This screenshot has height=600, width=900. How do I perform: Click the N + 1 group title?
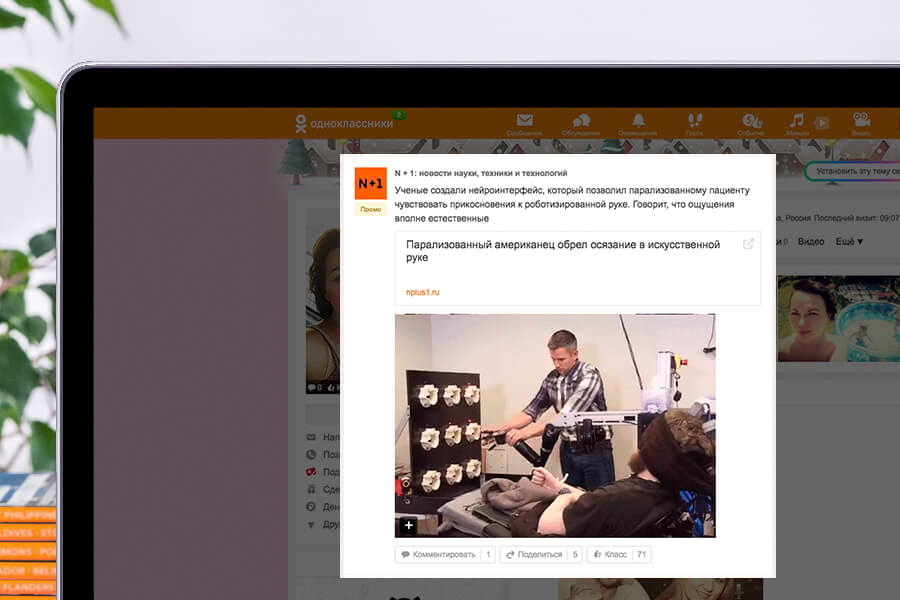480,173
